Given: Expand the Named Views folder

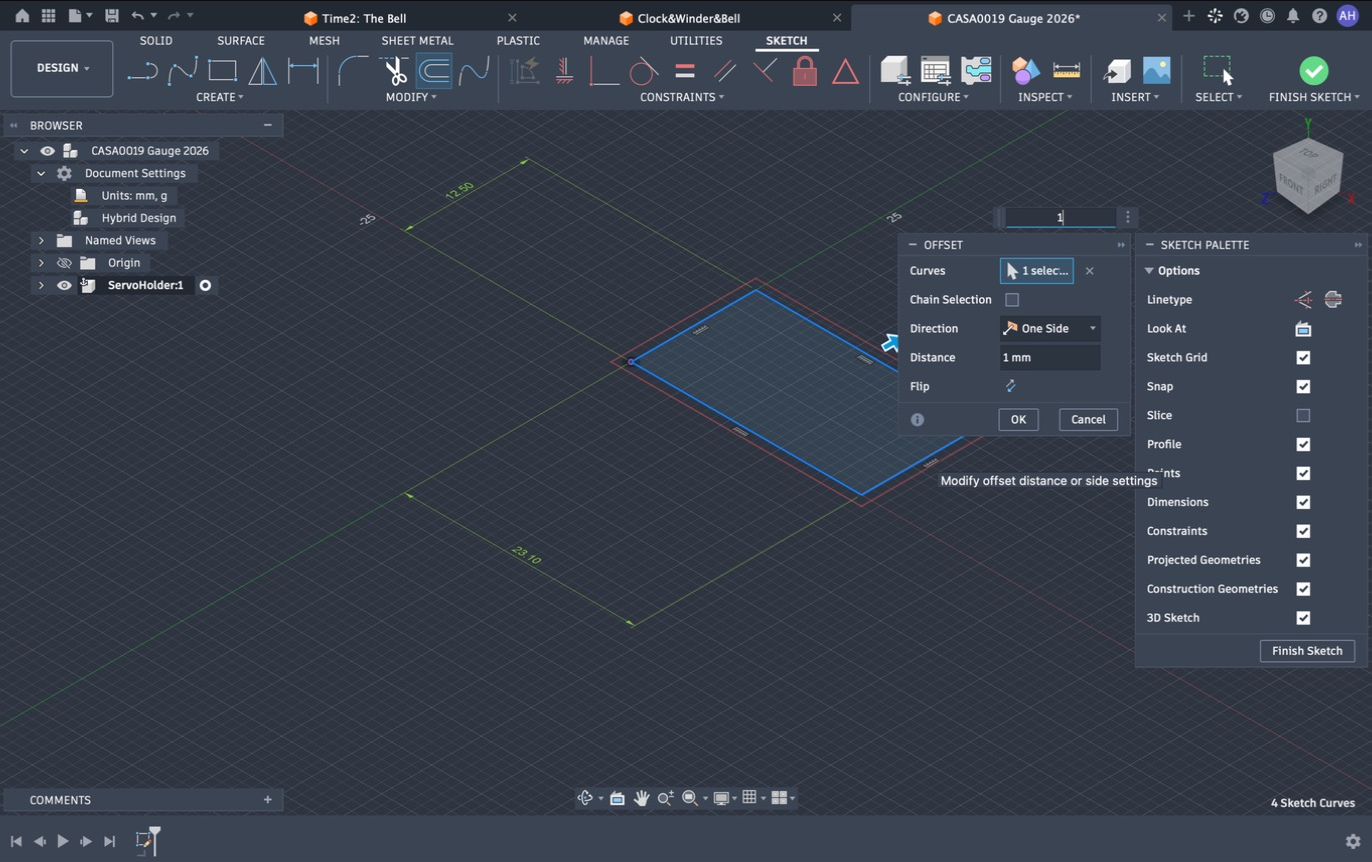Looking at the screenshot, I should (x=41, y=240).
